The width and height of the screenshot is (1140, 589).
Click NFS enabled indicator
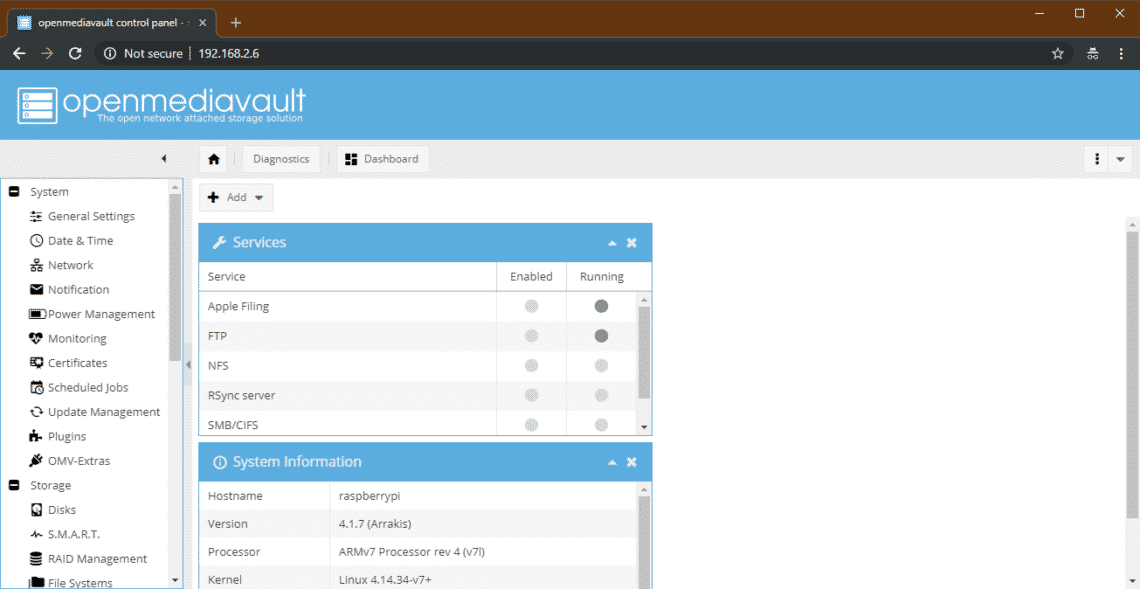point(531,366)
